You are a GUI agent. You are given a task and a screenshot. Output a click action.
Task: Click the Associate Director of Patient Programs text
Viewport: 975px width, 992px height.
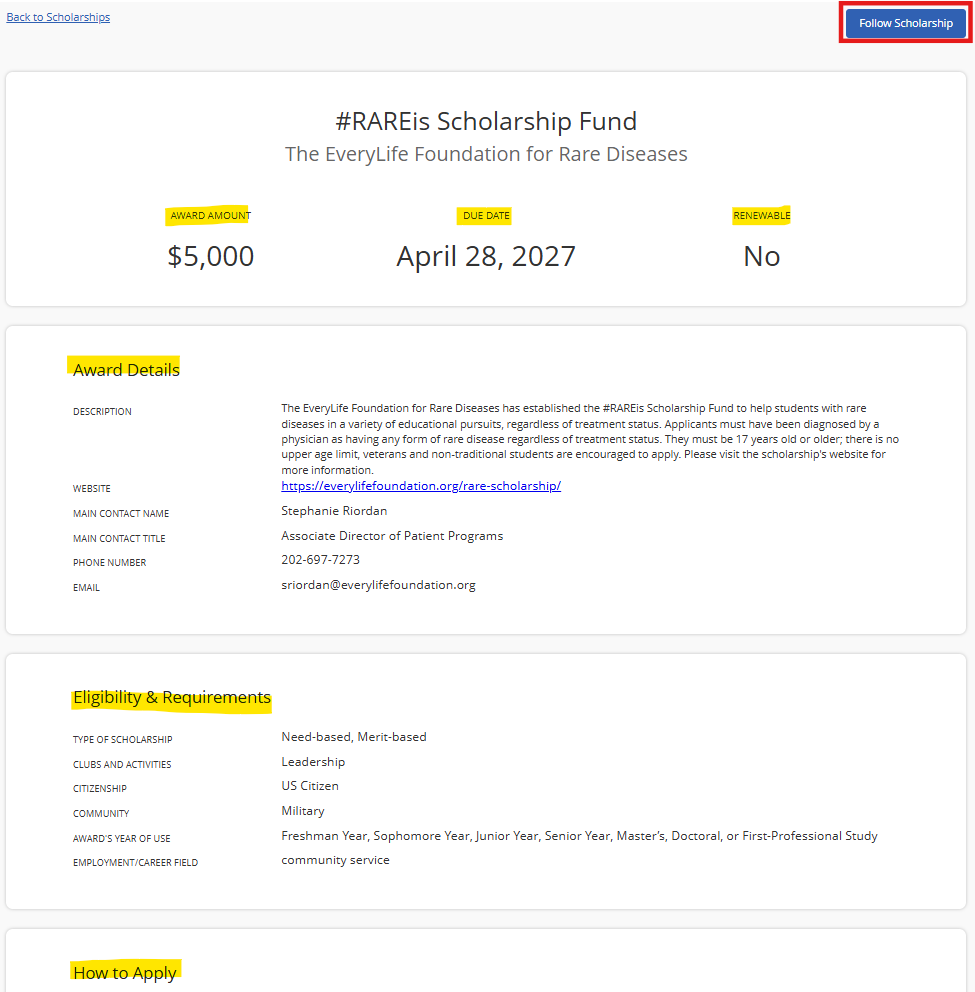(x=392, y=536)
